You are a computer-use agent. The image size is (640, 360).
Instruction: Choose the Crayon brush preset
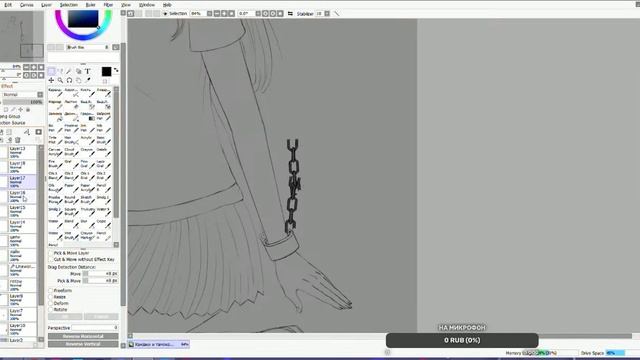pos(88,152)
